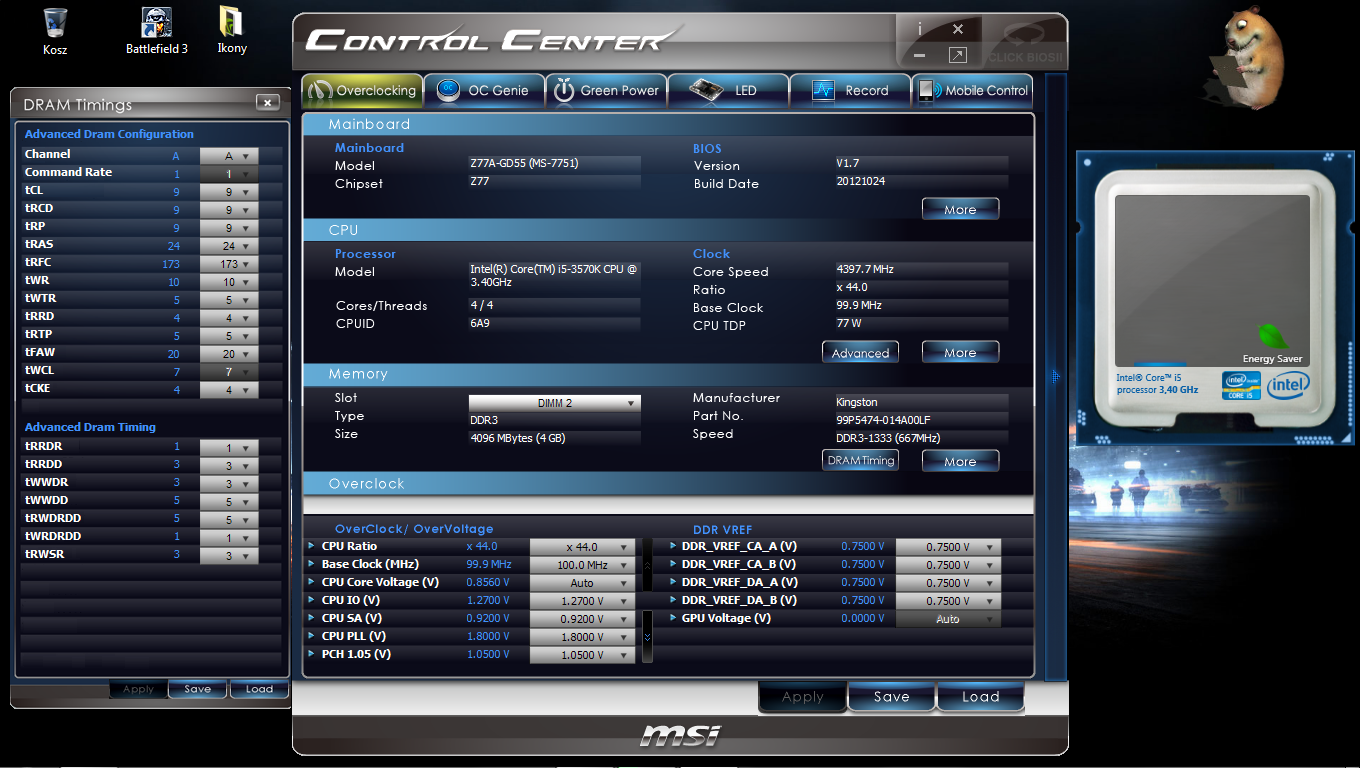
Task: Click the arrow icon beside DDR_VREF_CA_A (V)
Action: point(673,546)
